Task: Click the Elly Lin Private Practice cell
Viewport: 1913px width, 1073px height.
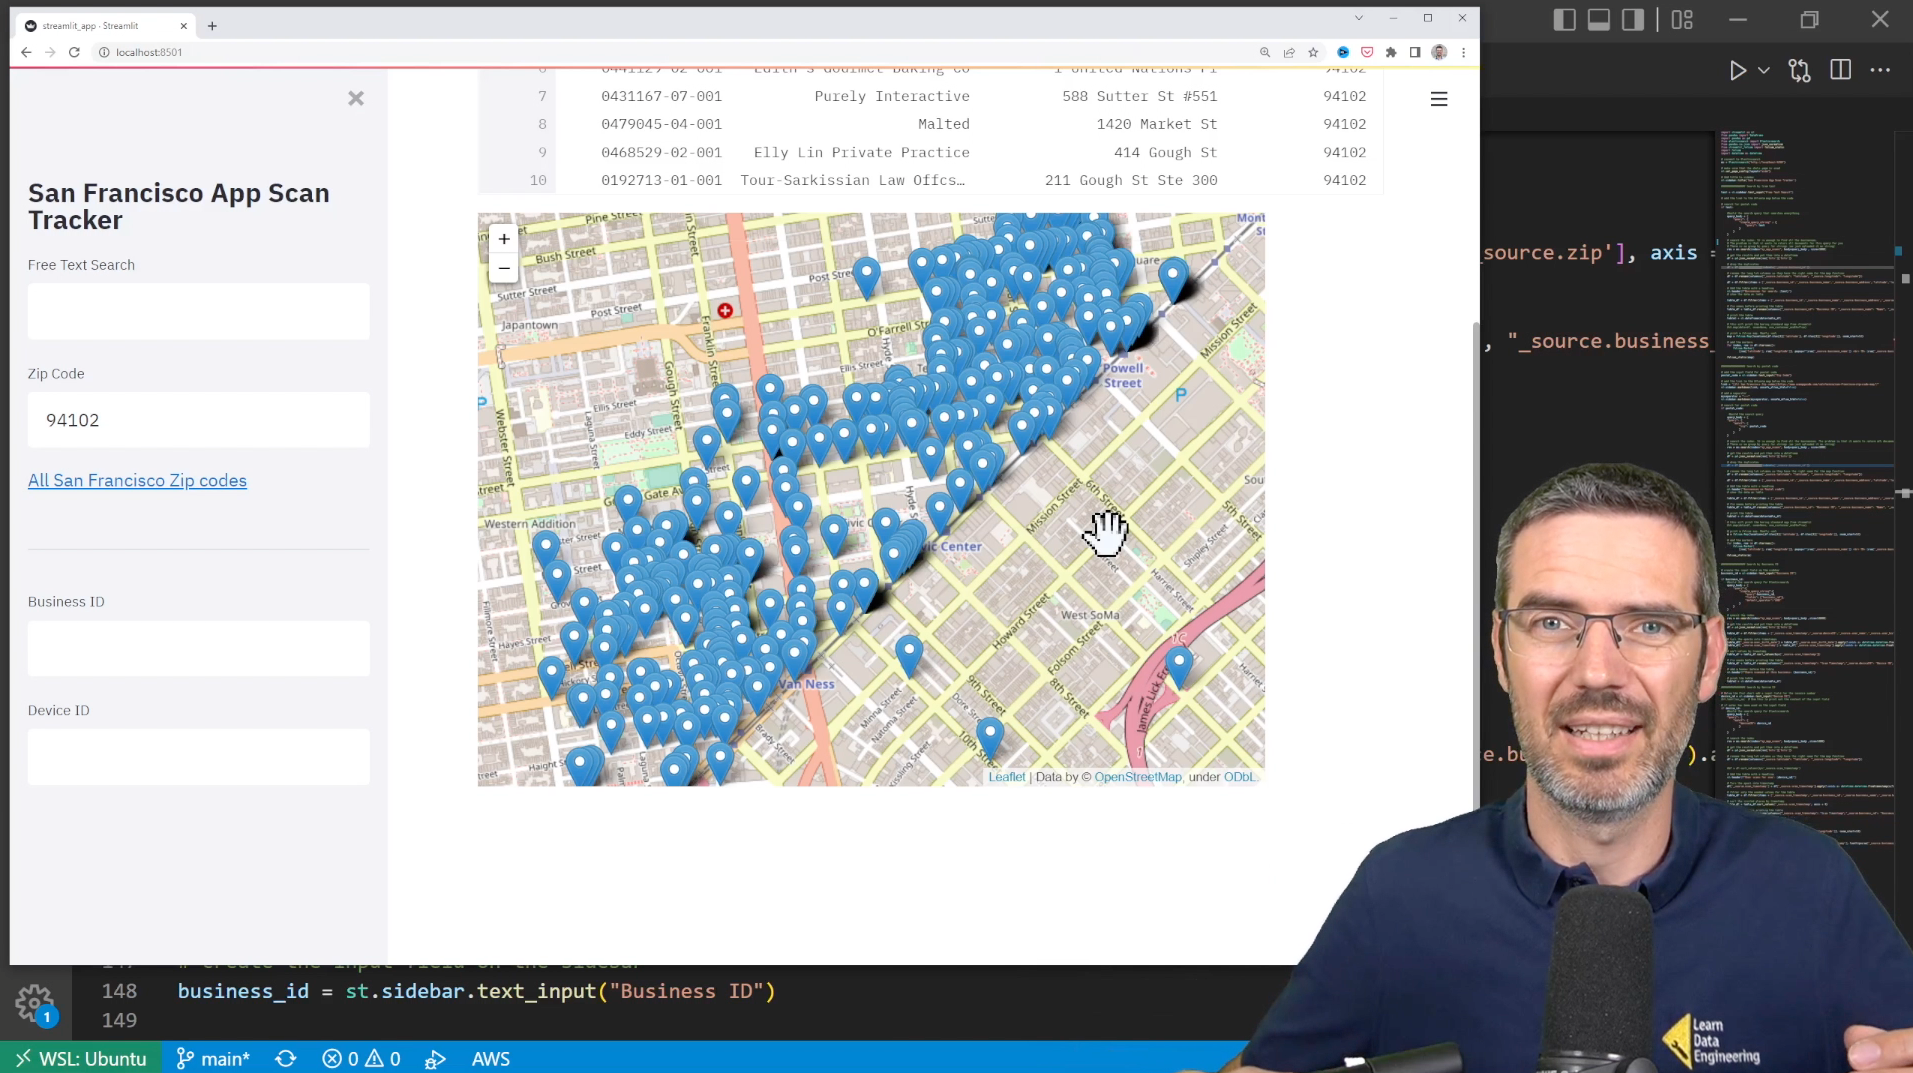Action: pos(862,152)
